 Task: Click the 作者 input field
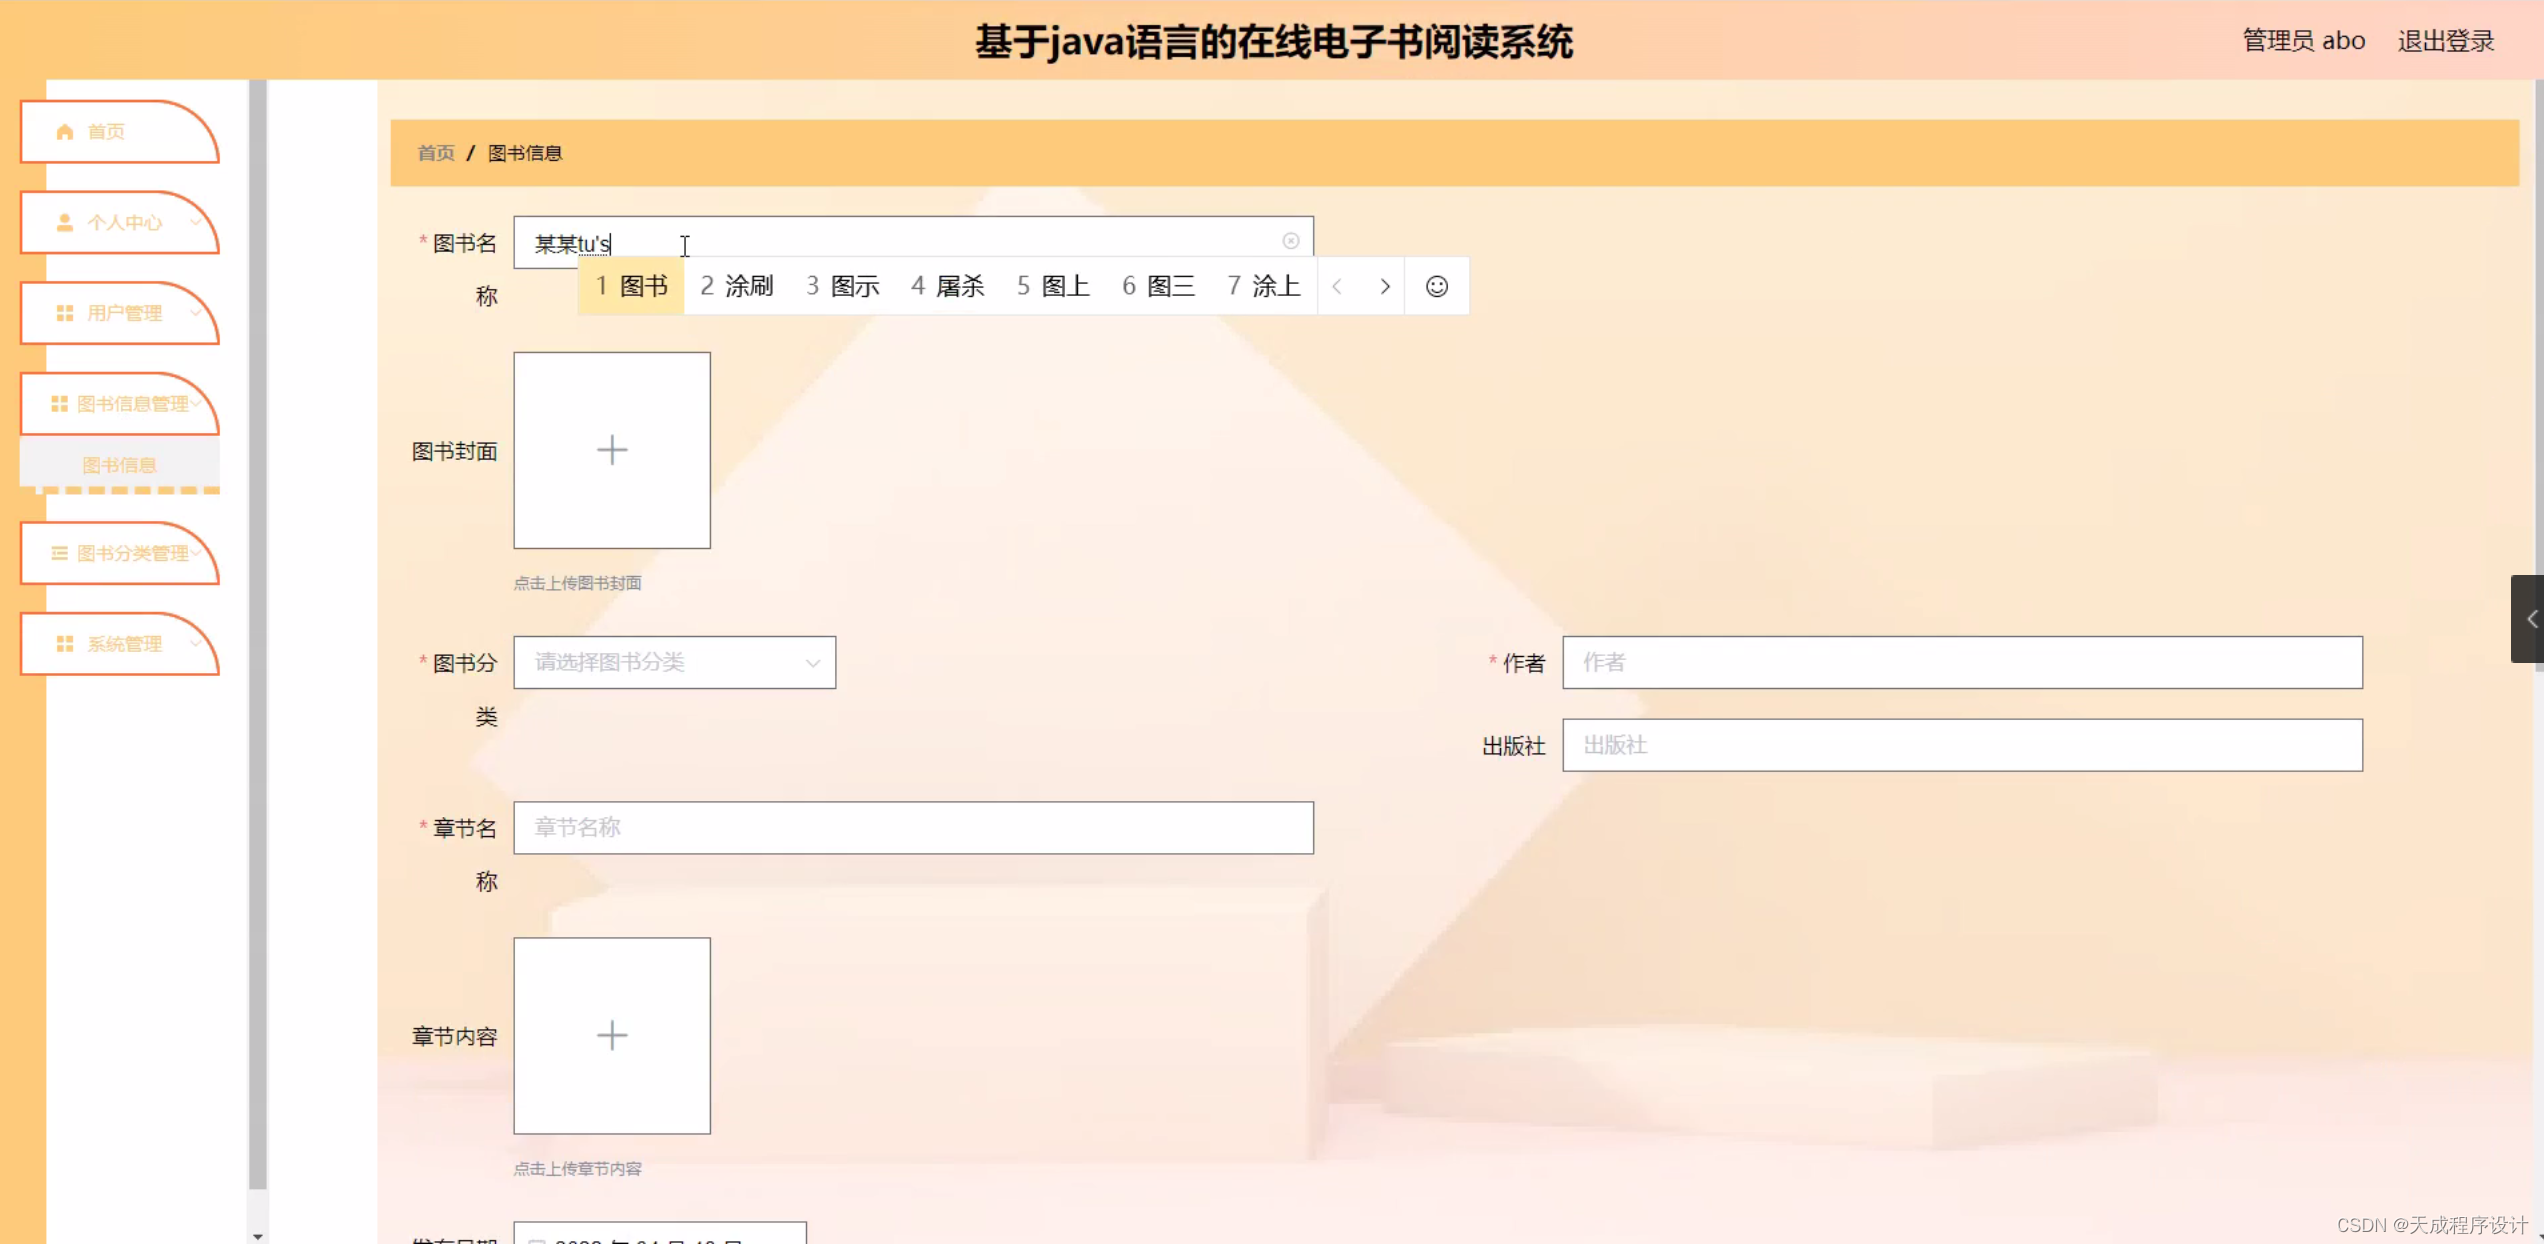point(1963,662)
